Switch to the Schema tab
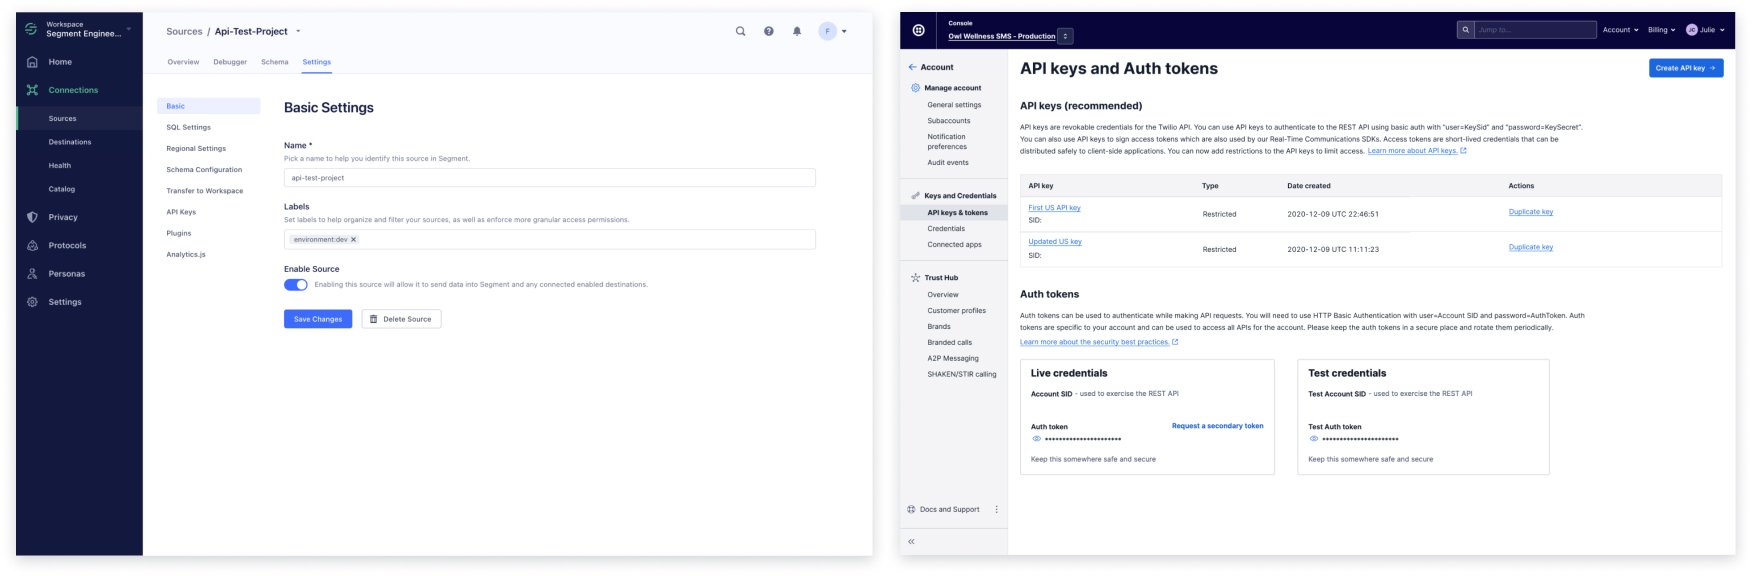The width and height of the screenshot is (1752, 576). pyautogui.click(x=275, y=62)
